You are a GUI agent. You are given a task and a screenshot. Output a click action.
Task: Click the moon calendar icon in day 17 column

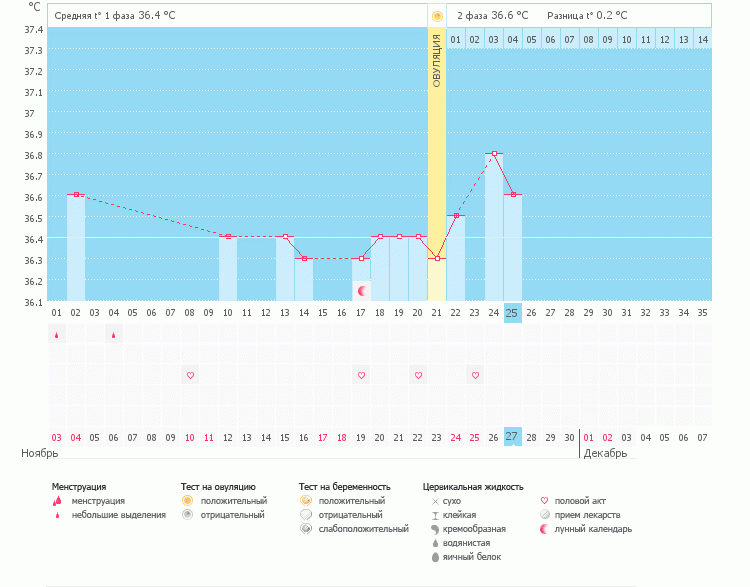coord(362,290)
